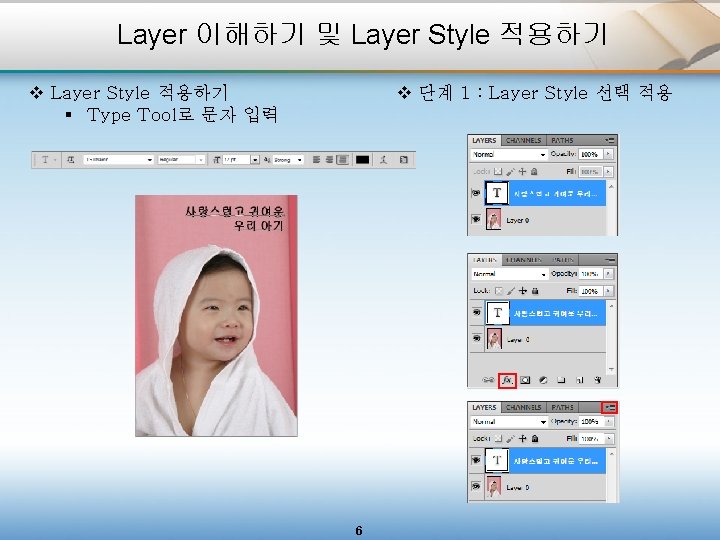Hide the text layer in top Layers panel
The height and width of the screenshot is (540, 720).
tap(476, 193)
